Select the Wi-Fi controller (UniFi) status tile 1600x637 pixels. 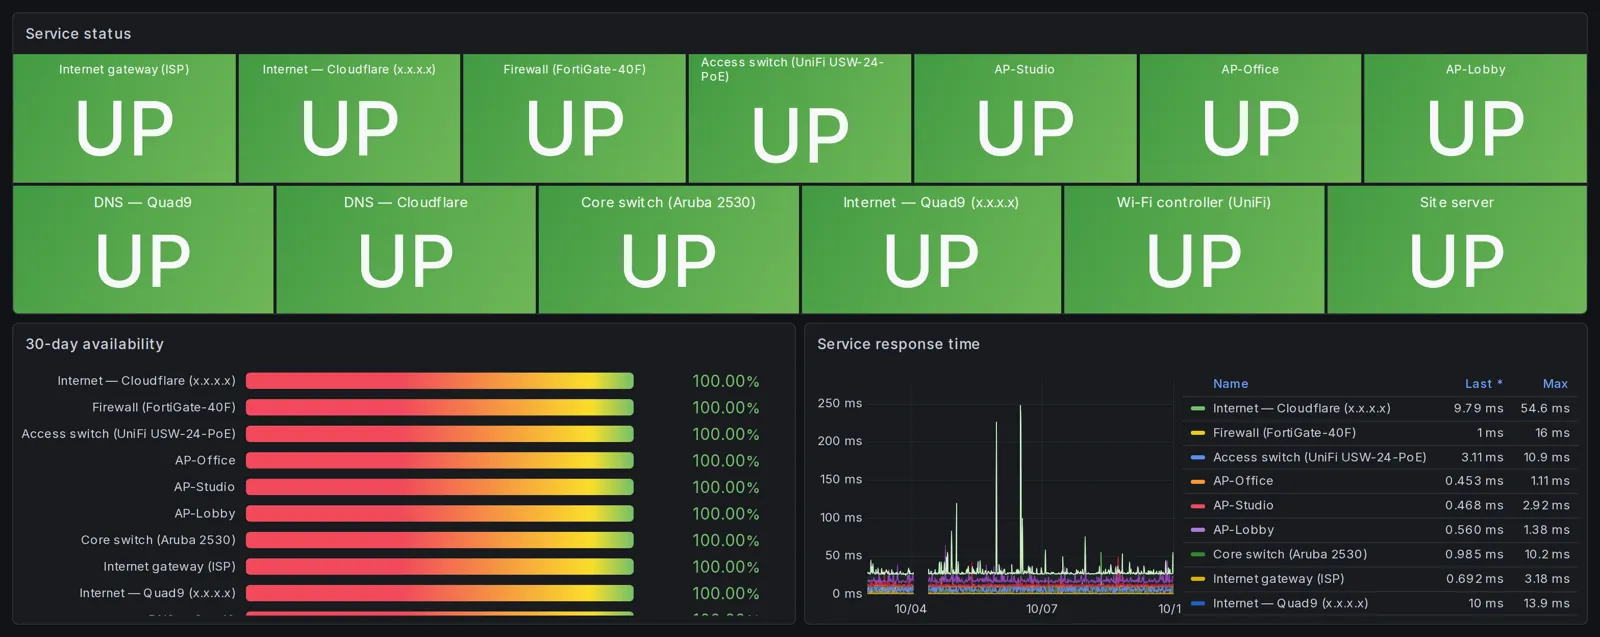pyautogui.click(x=1194, y=249)
